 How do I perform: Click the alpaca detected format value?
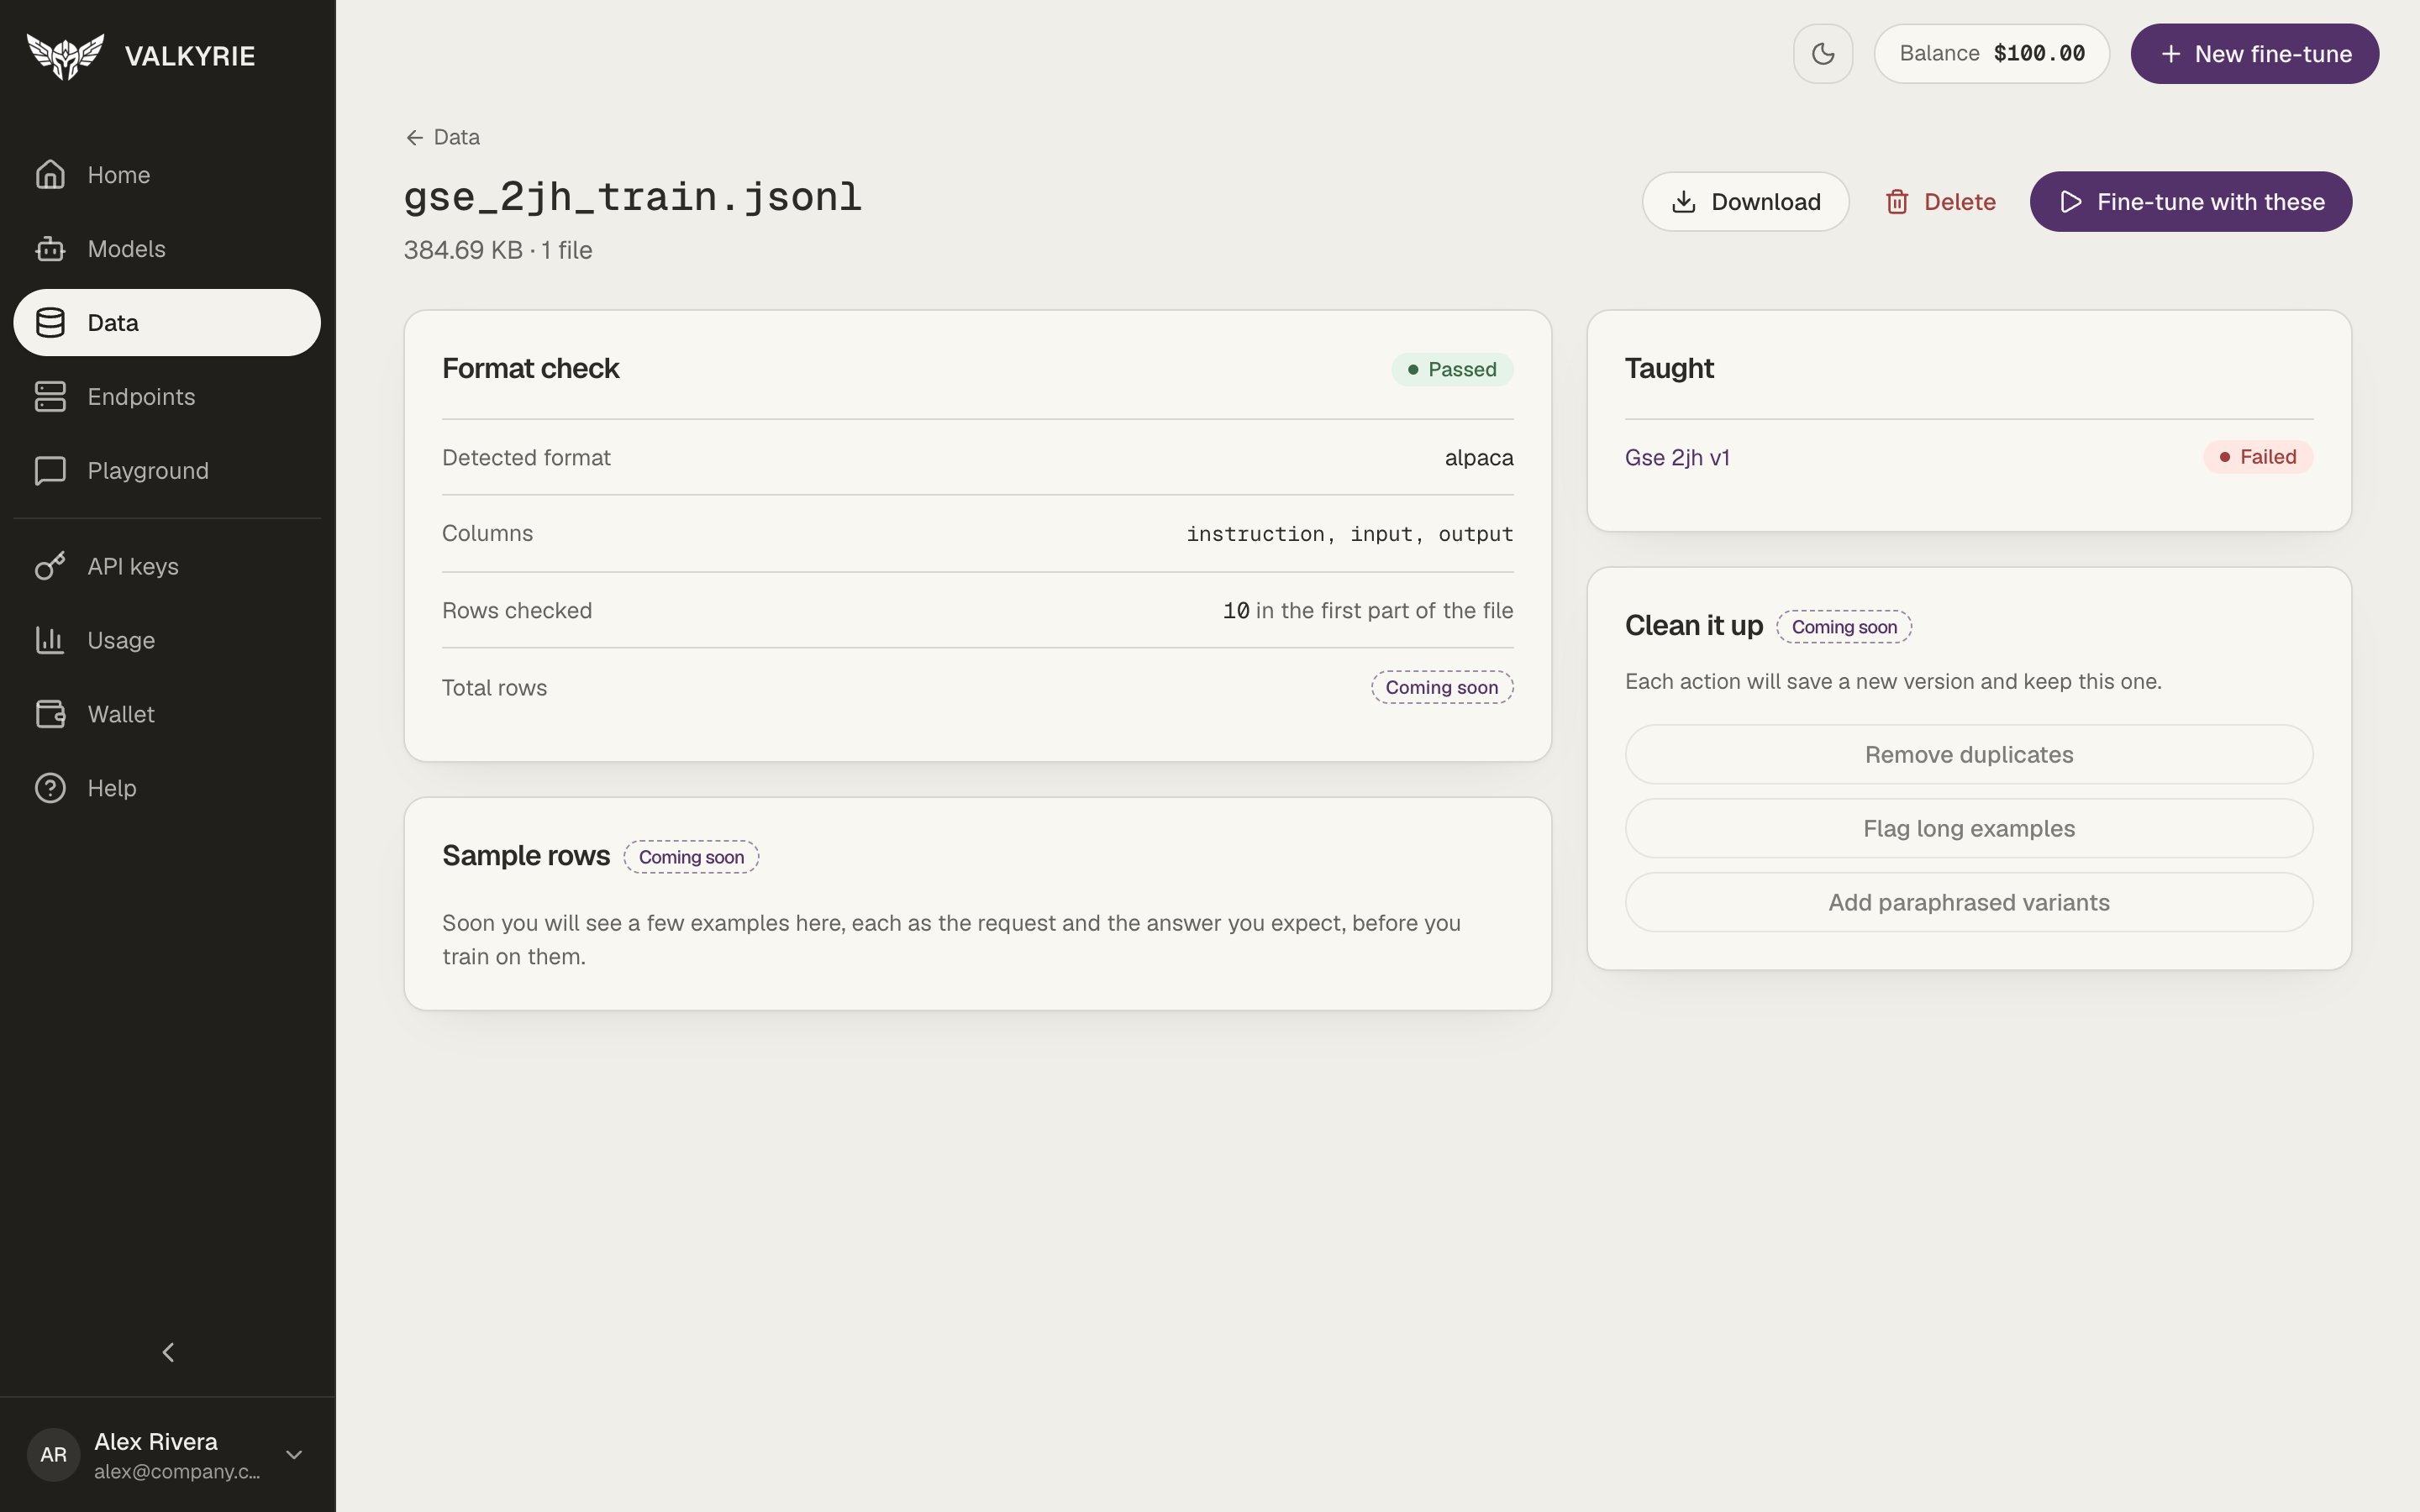[1478, 458]
